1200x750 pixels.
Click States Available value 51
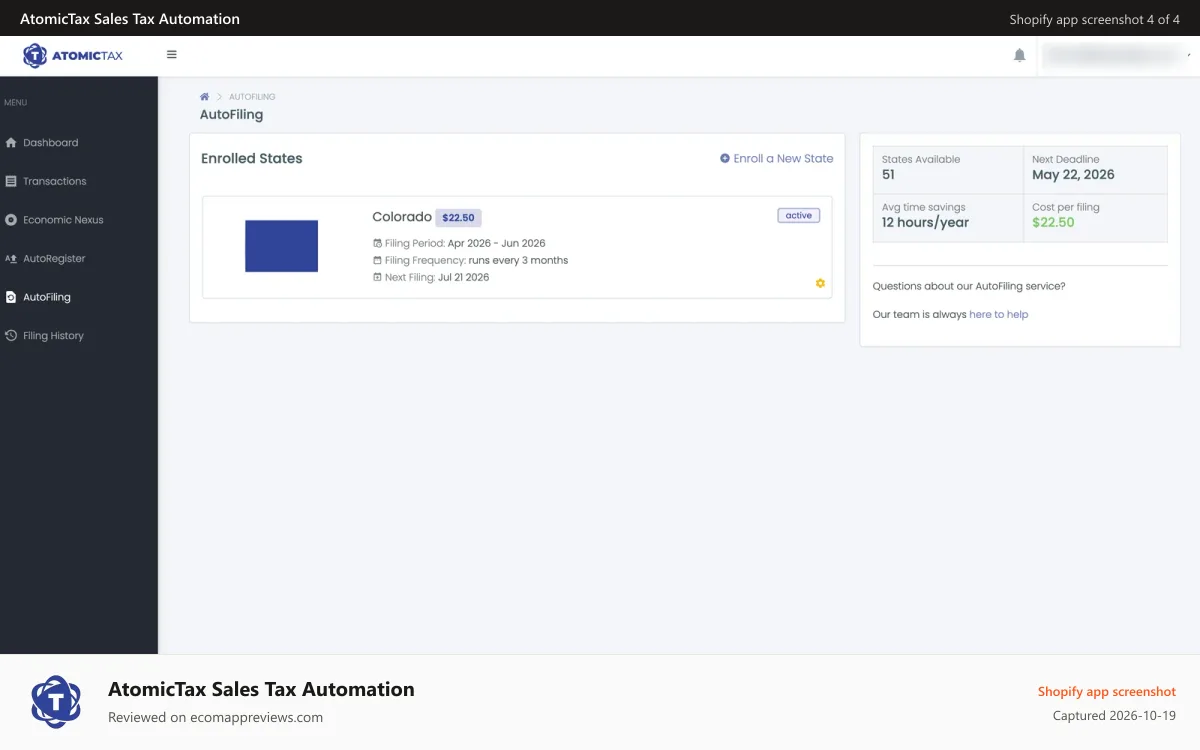pyautogui.click(x=888, y=175)
